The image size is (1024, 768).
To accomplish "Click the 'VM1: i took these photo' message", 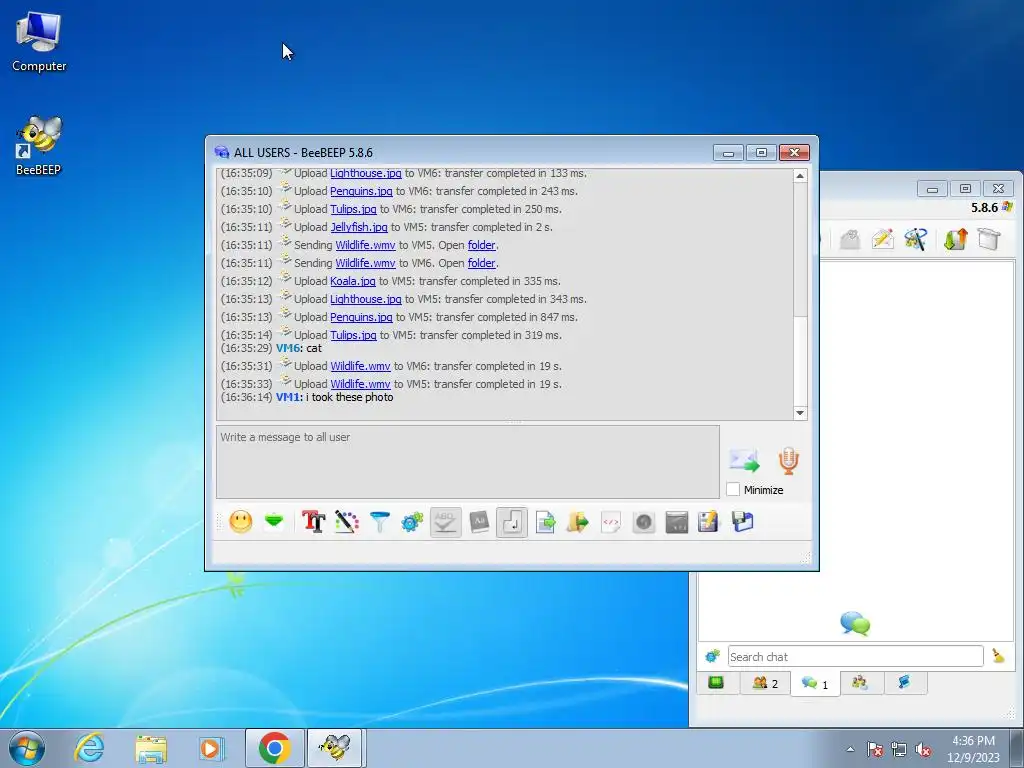I will (x=334, y=397).
